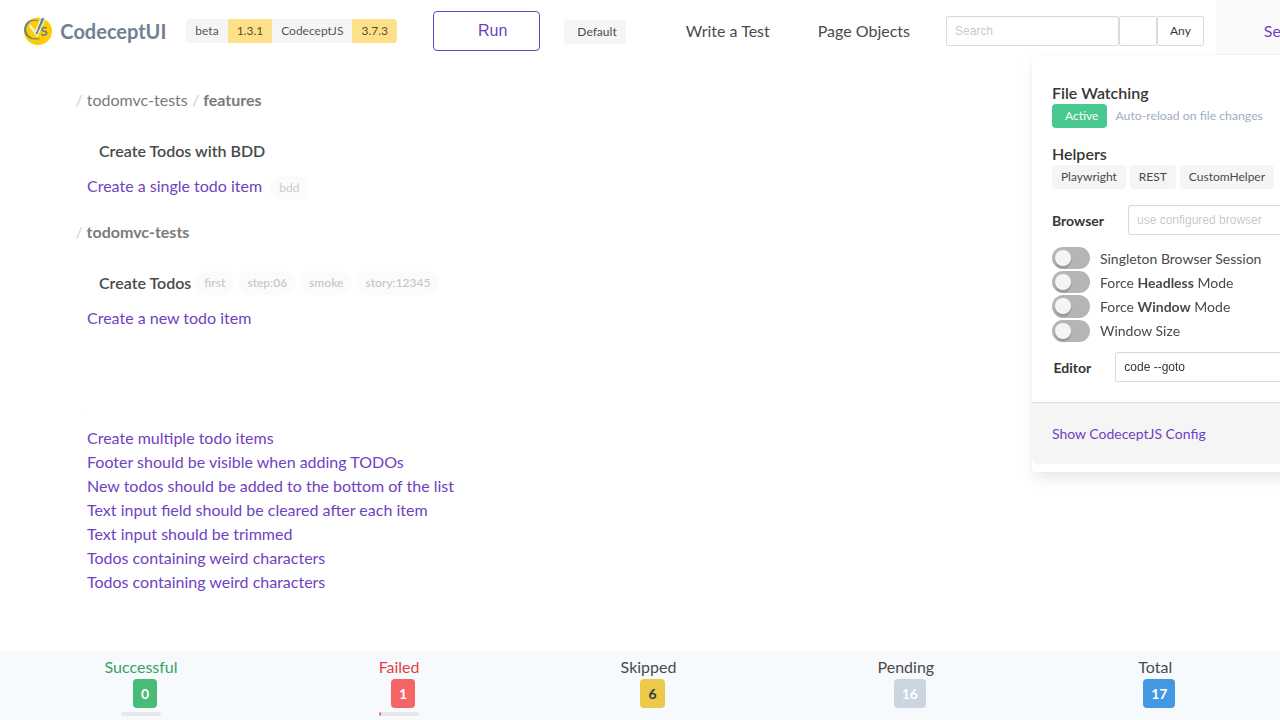Click the Failed count badge 1
Screen dimensions: 1280x720
[402, 694]
